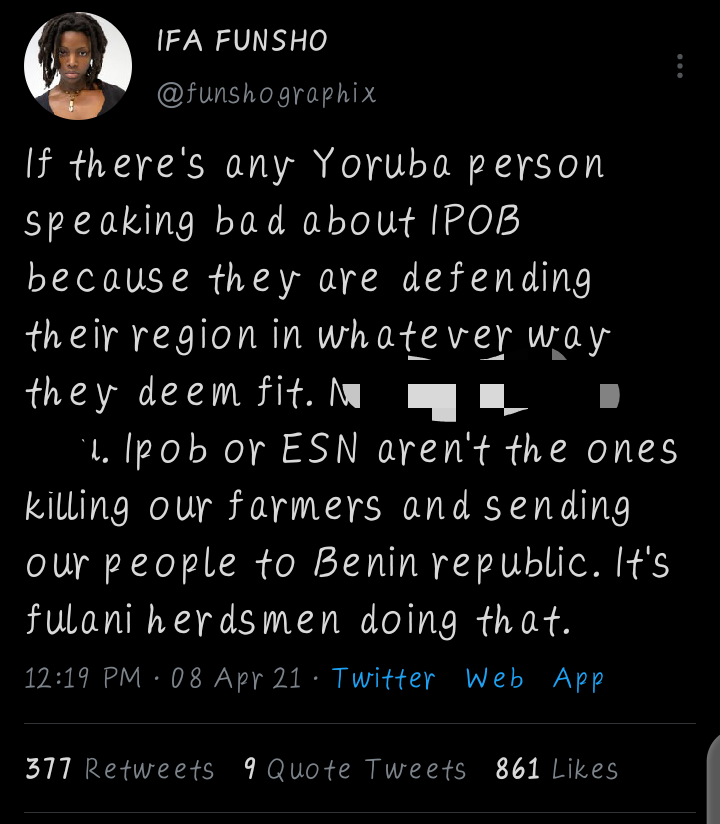Open the IFA FUNSHO display name profile link
This screenshot has width=720, height=824.
click(x=242, y=40)
